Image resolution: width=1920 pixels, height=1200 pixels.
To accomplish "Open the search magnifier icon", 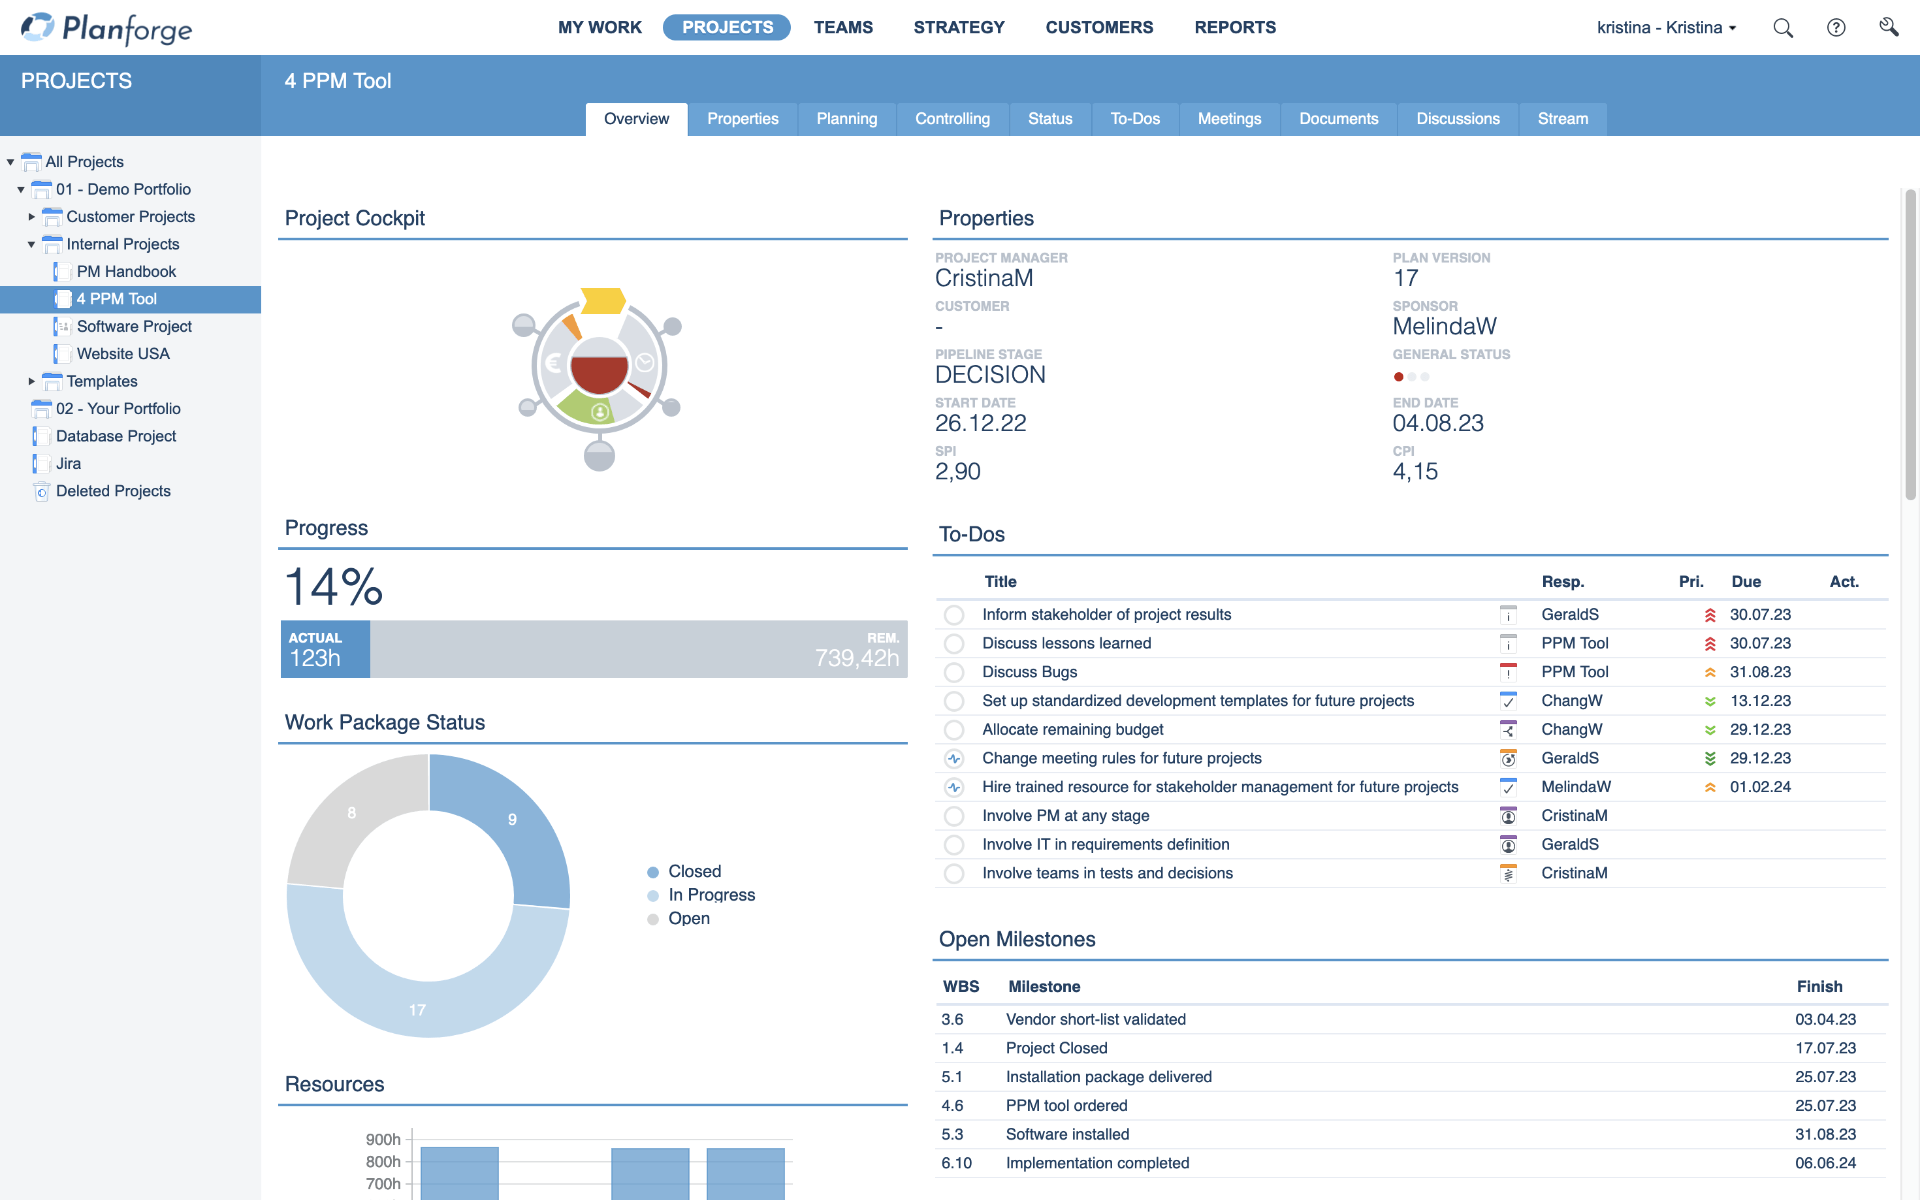I will click(x=1782, y=28).
